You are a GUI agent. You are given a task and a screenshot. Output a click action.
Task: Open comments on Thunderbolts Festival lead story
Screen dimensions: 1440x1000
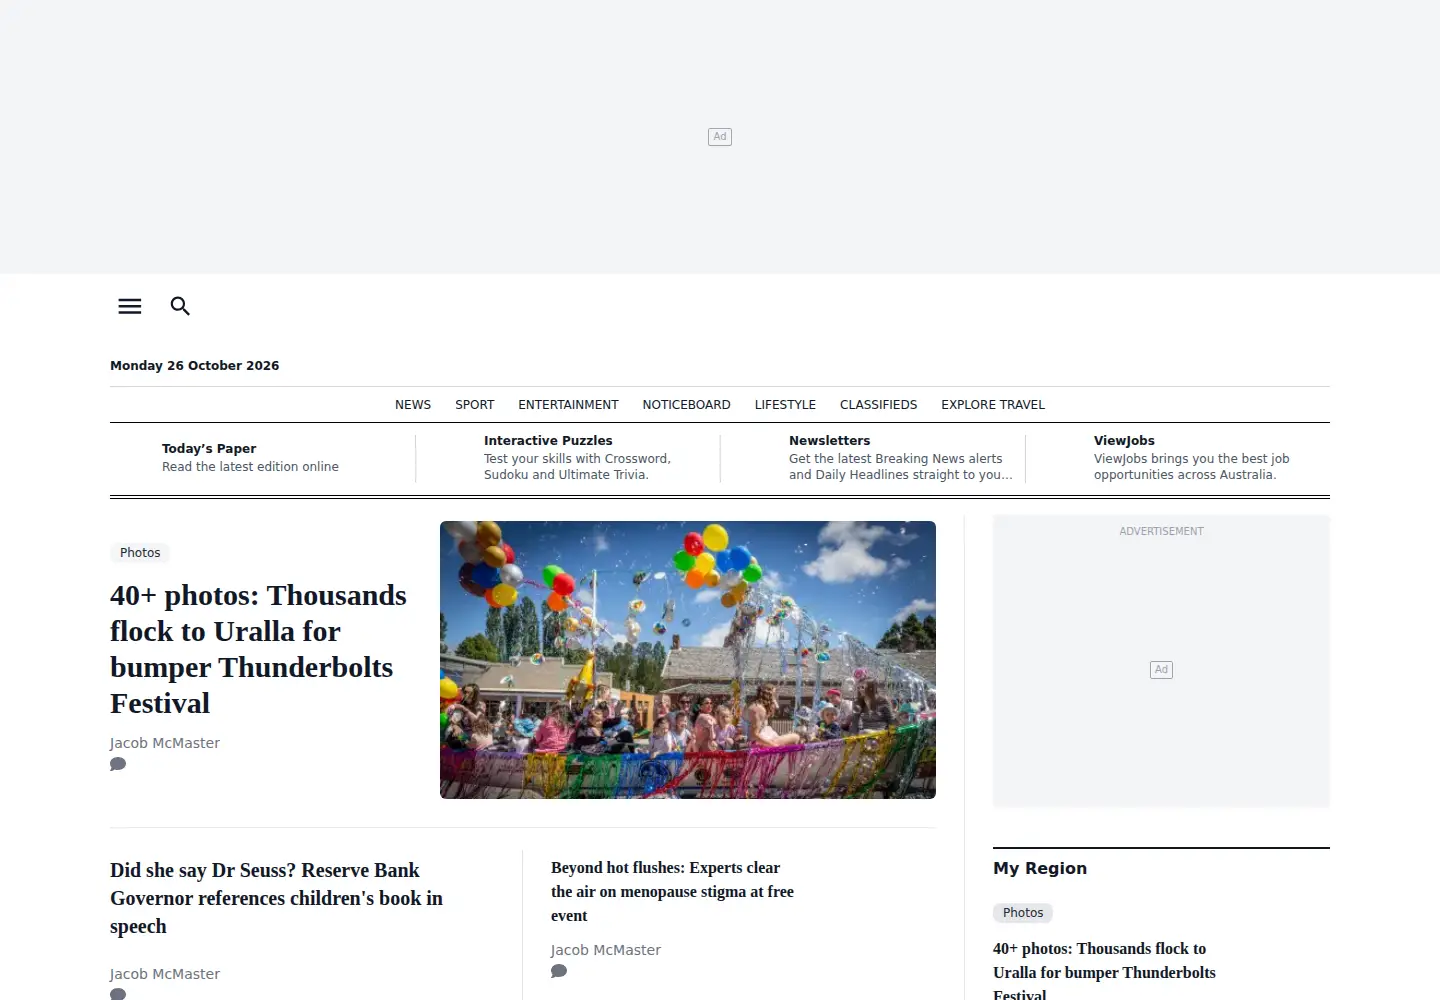tap(118, 764)
